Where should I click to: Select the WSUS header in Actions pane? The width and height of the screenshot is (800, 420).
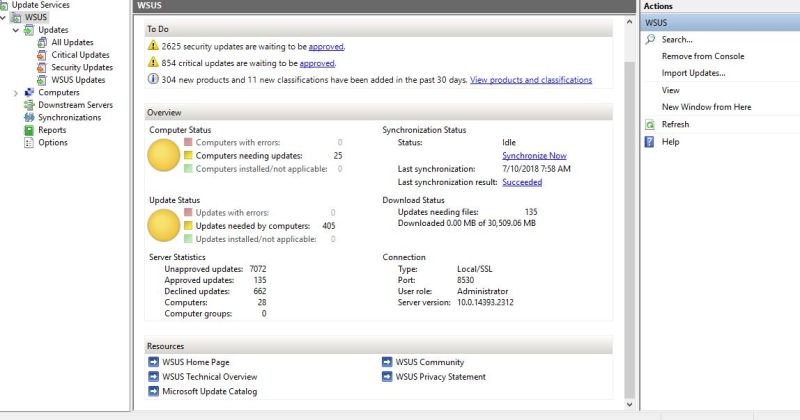tap(720, 22)
